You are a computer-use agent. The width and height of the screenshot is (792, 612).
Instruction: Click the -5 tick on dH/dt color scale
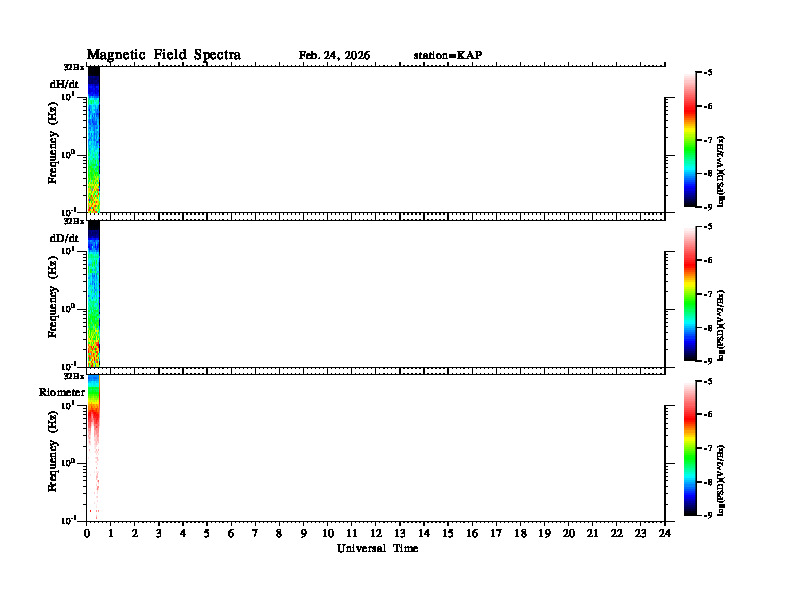coord(708,73)
